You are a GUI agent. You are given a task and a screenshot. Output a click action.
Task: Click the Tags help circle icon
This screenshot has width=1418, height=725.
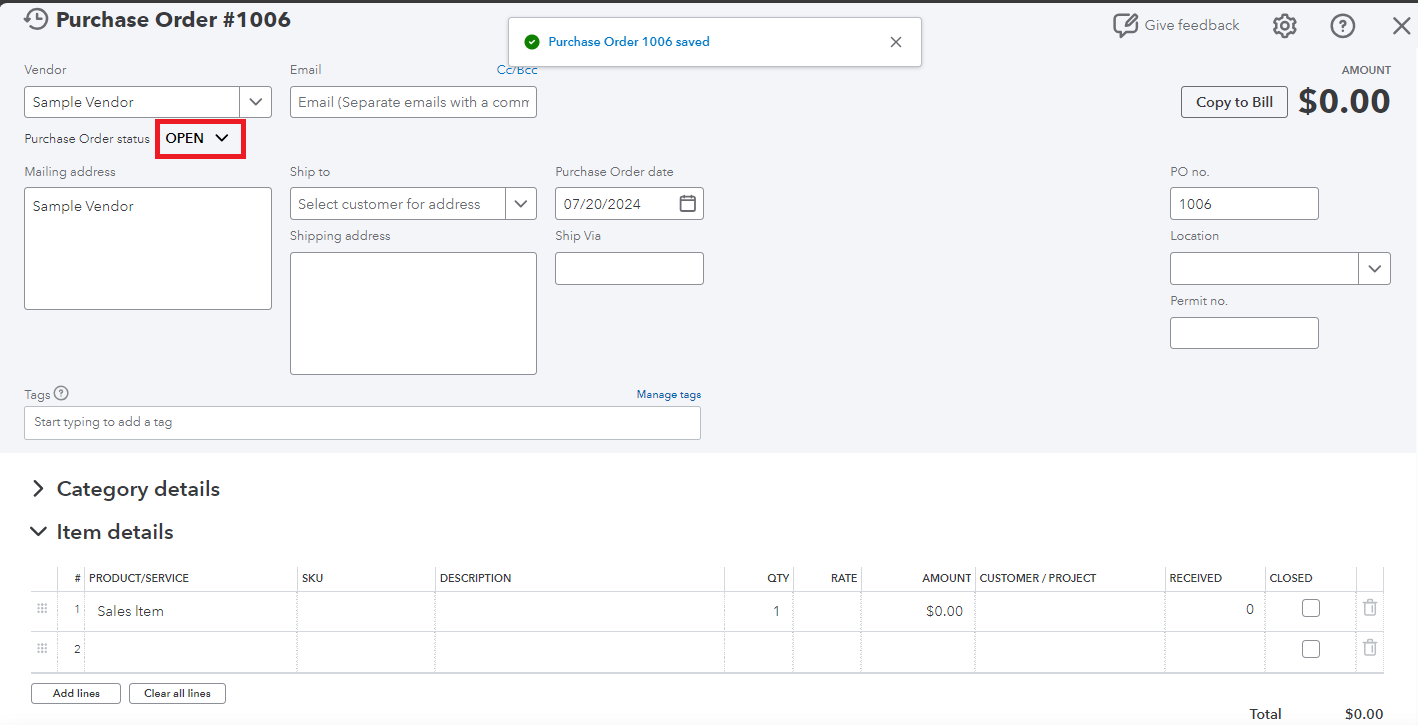(62, 393)
